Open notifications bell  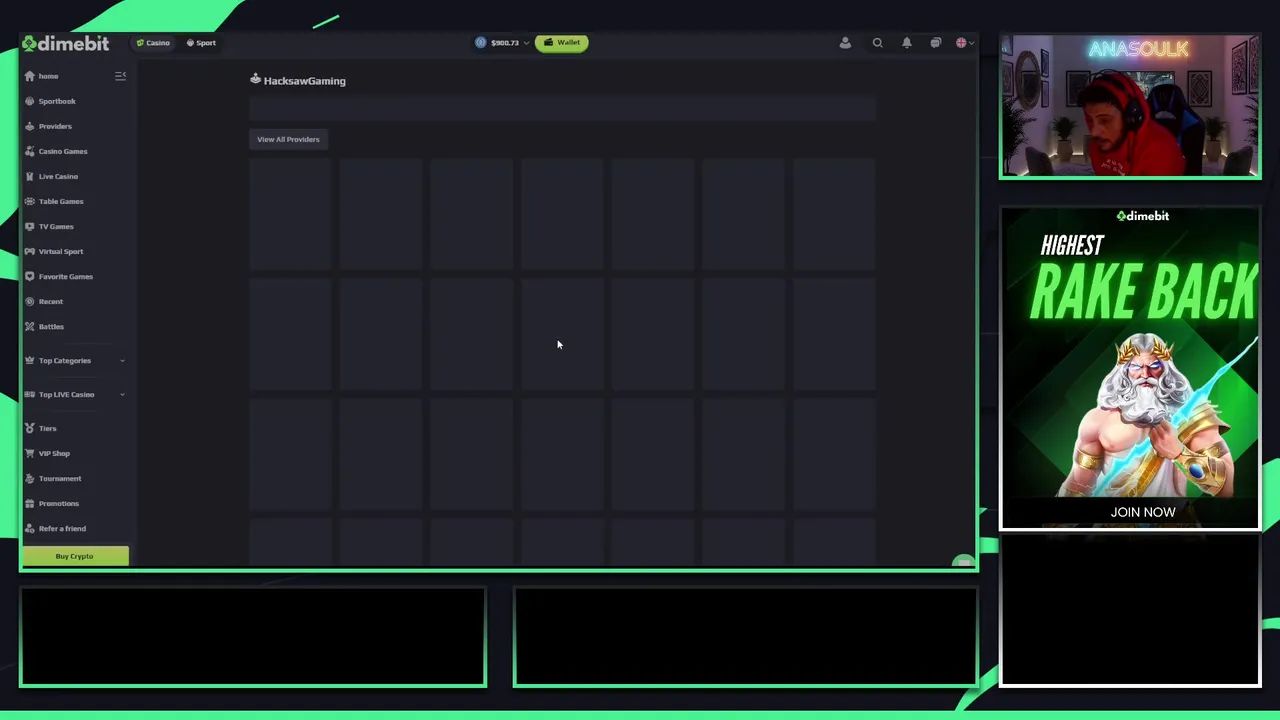[x=906, y=43]
